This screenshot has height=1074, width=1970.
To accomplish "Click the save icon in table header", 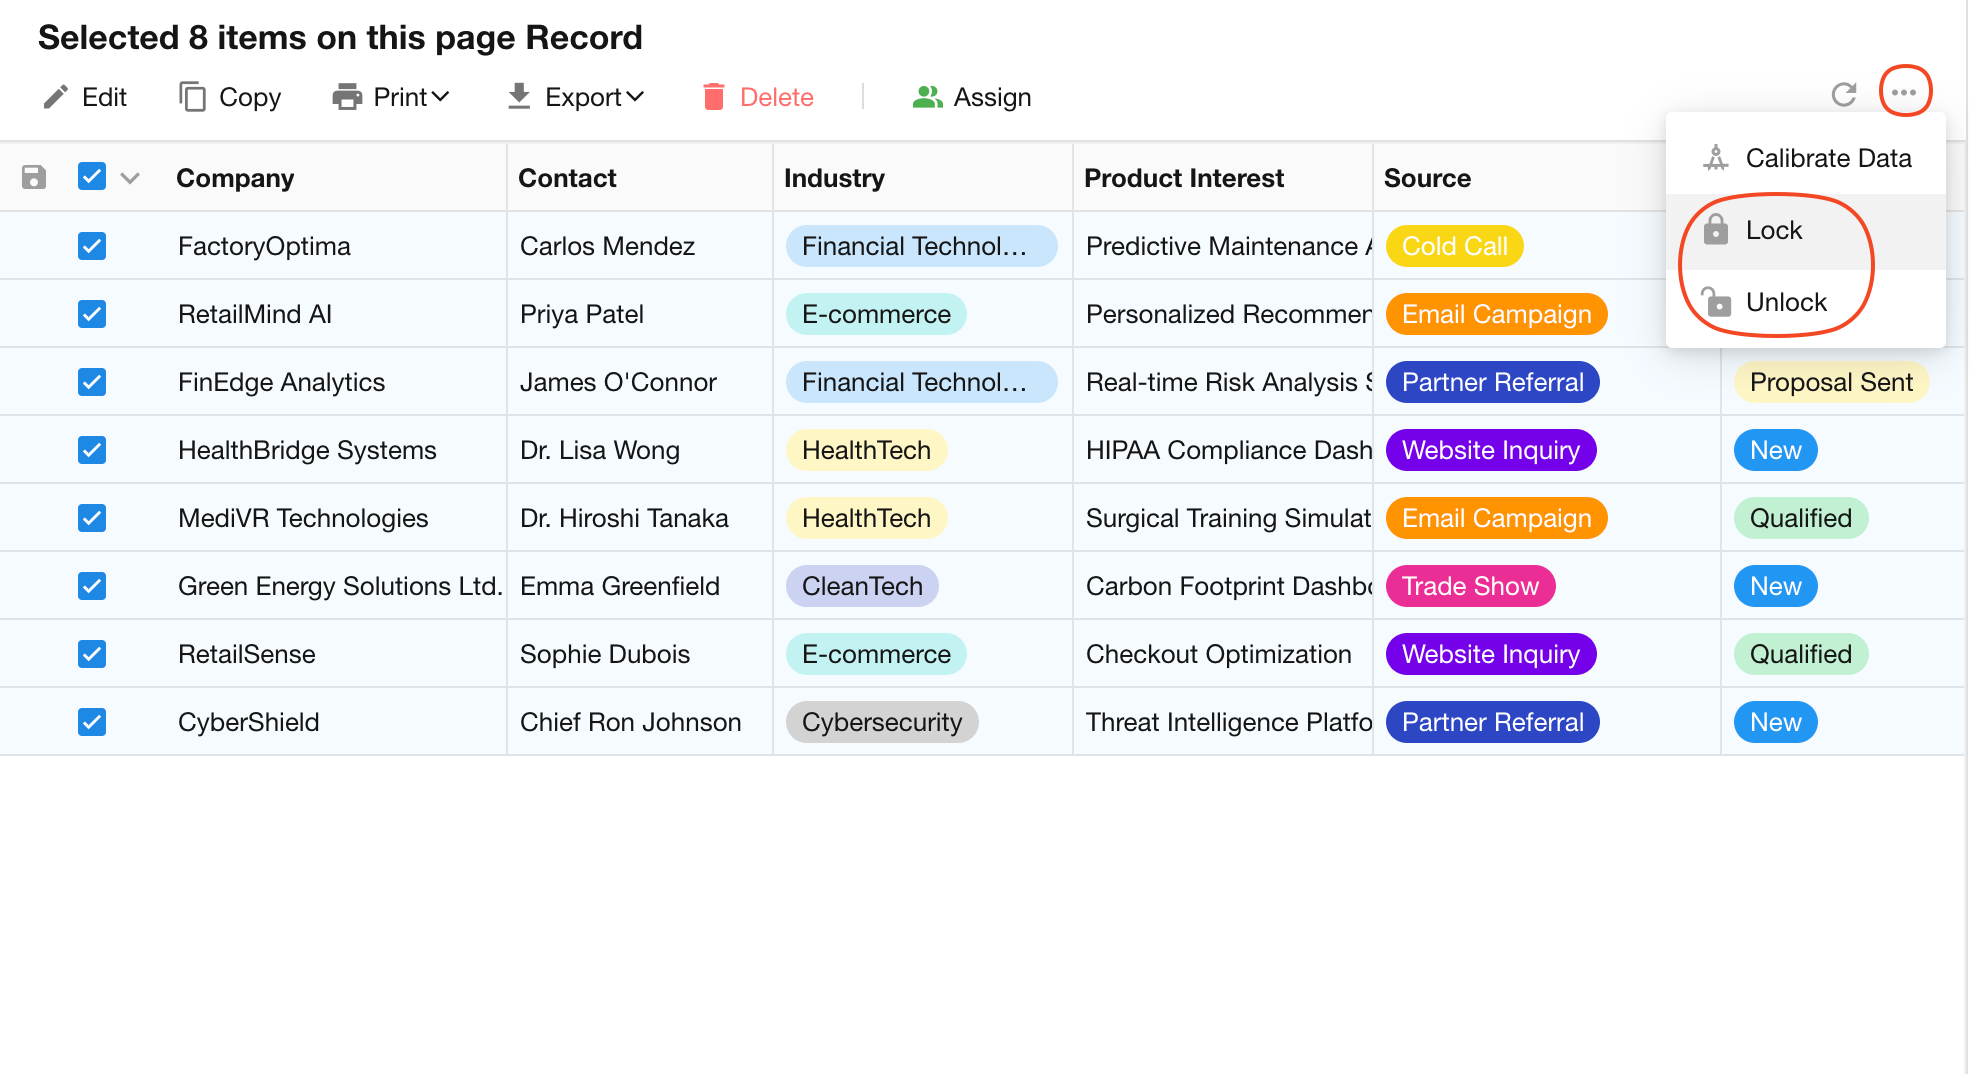I will 34,178.
